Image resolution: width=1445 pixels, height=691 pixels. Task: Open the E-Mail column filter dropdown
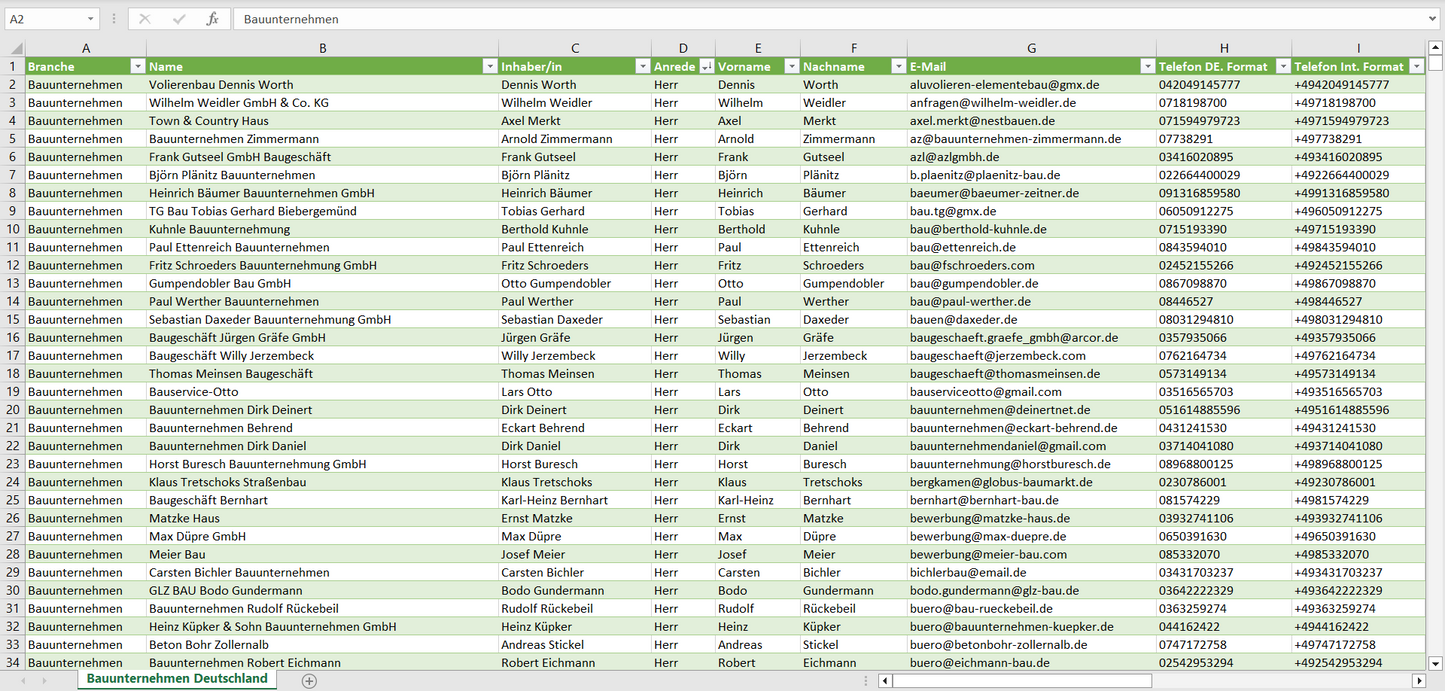point(1147,66)
